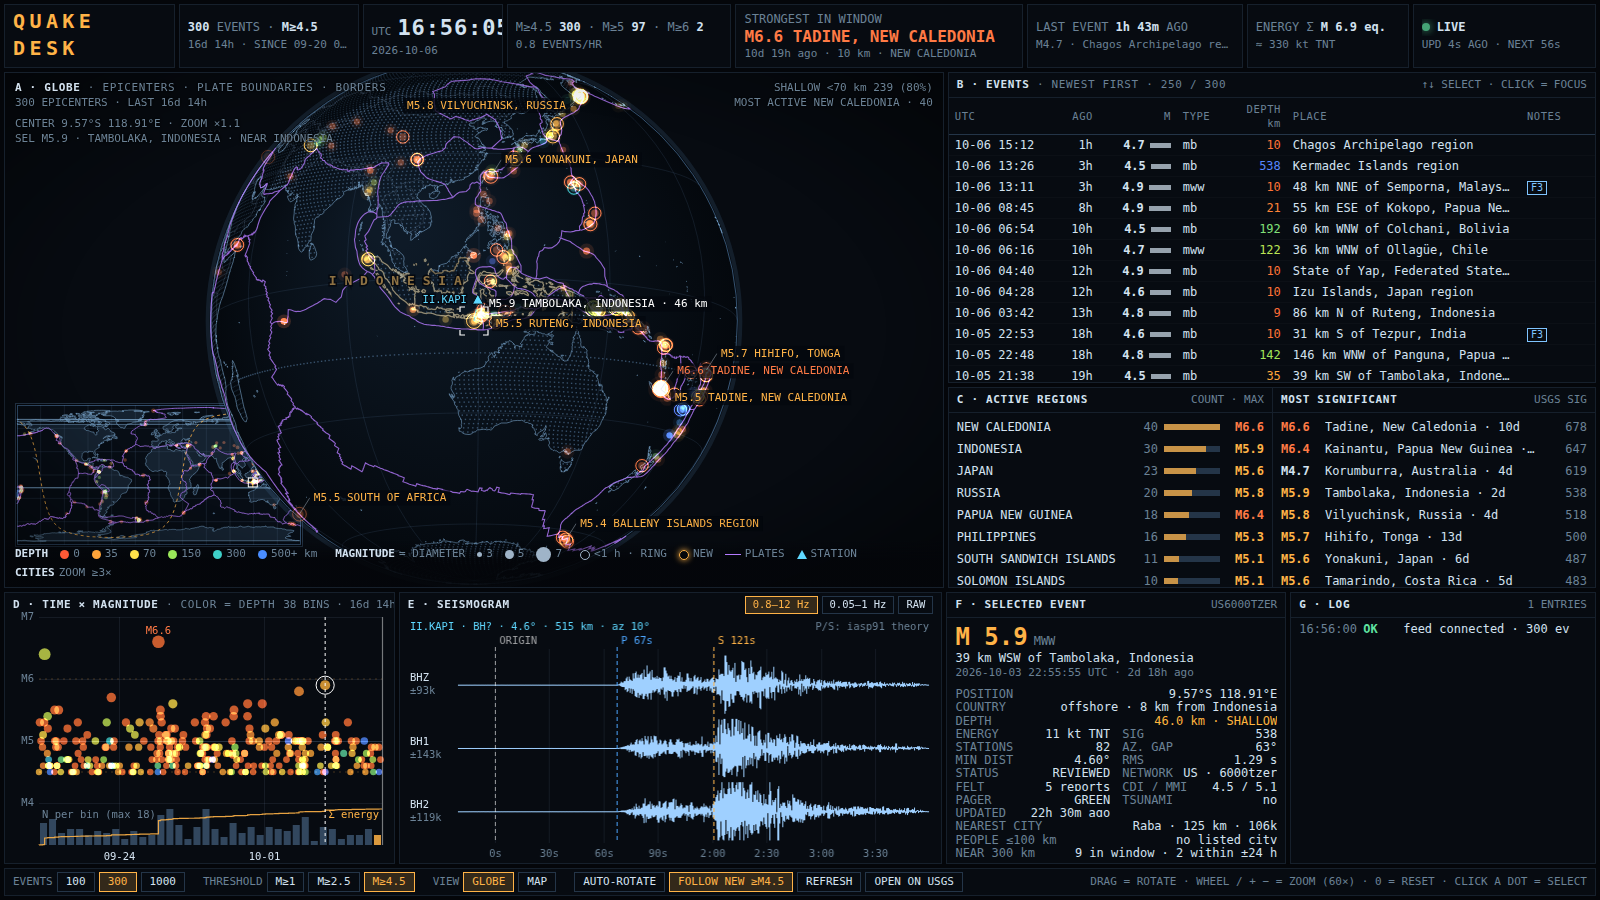The height and width of the screenshot is (900, 1600).
Task: Select the 86 km N of Ruteng event row
Action: 1271,313
